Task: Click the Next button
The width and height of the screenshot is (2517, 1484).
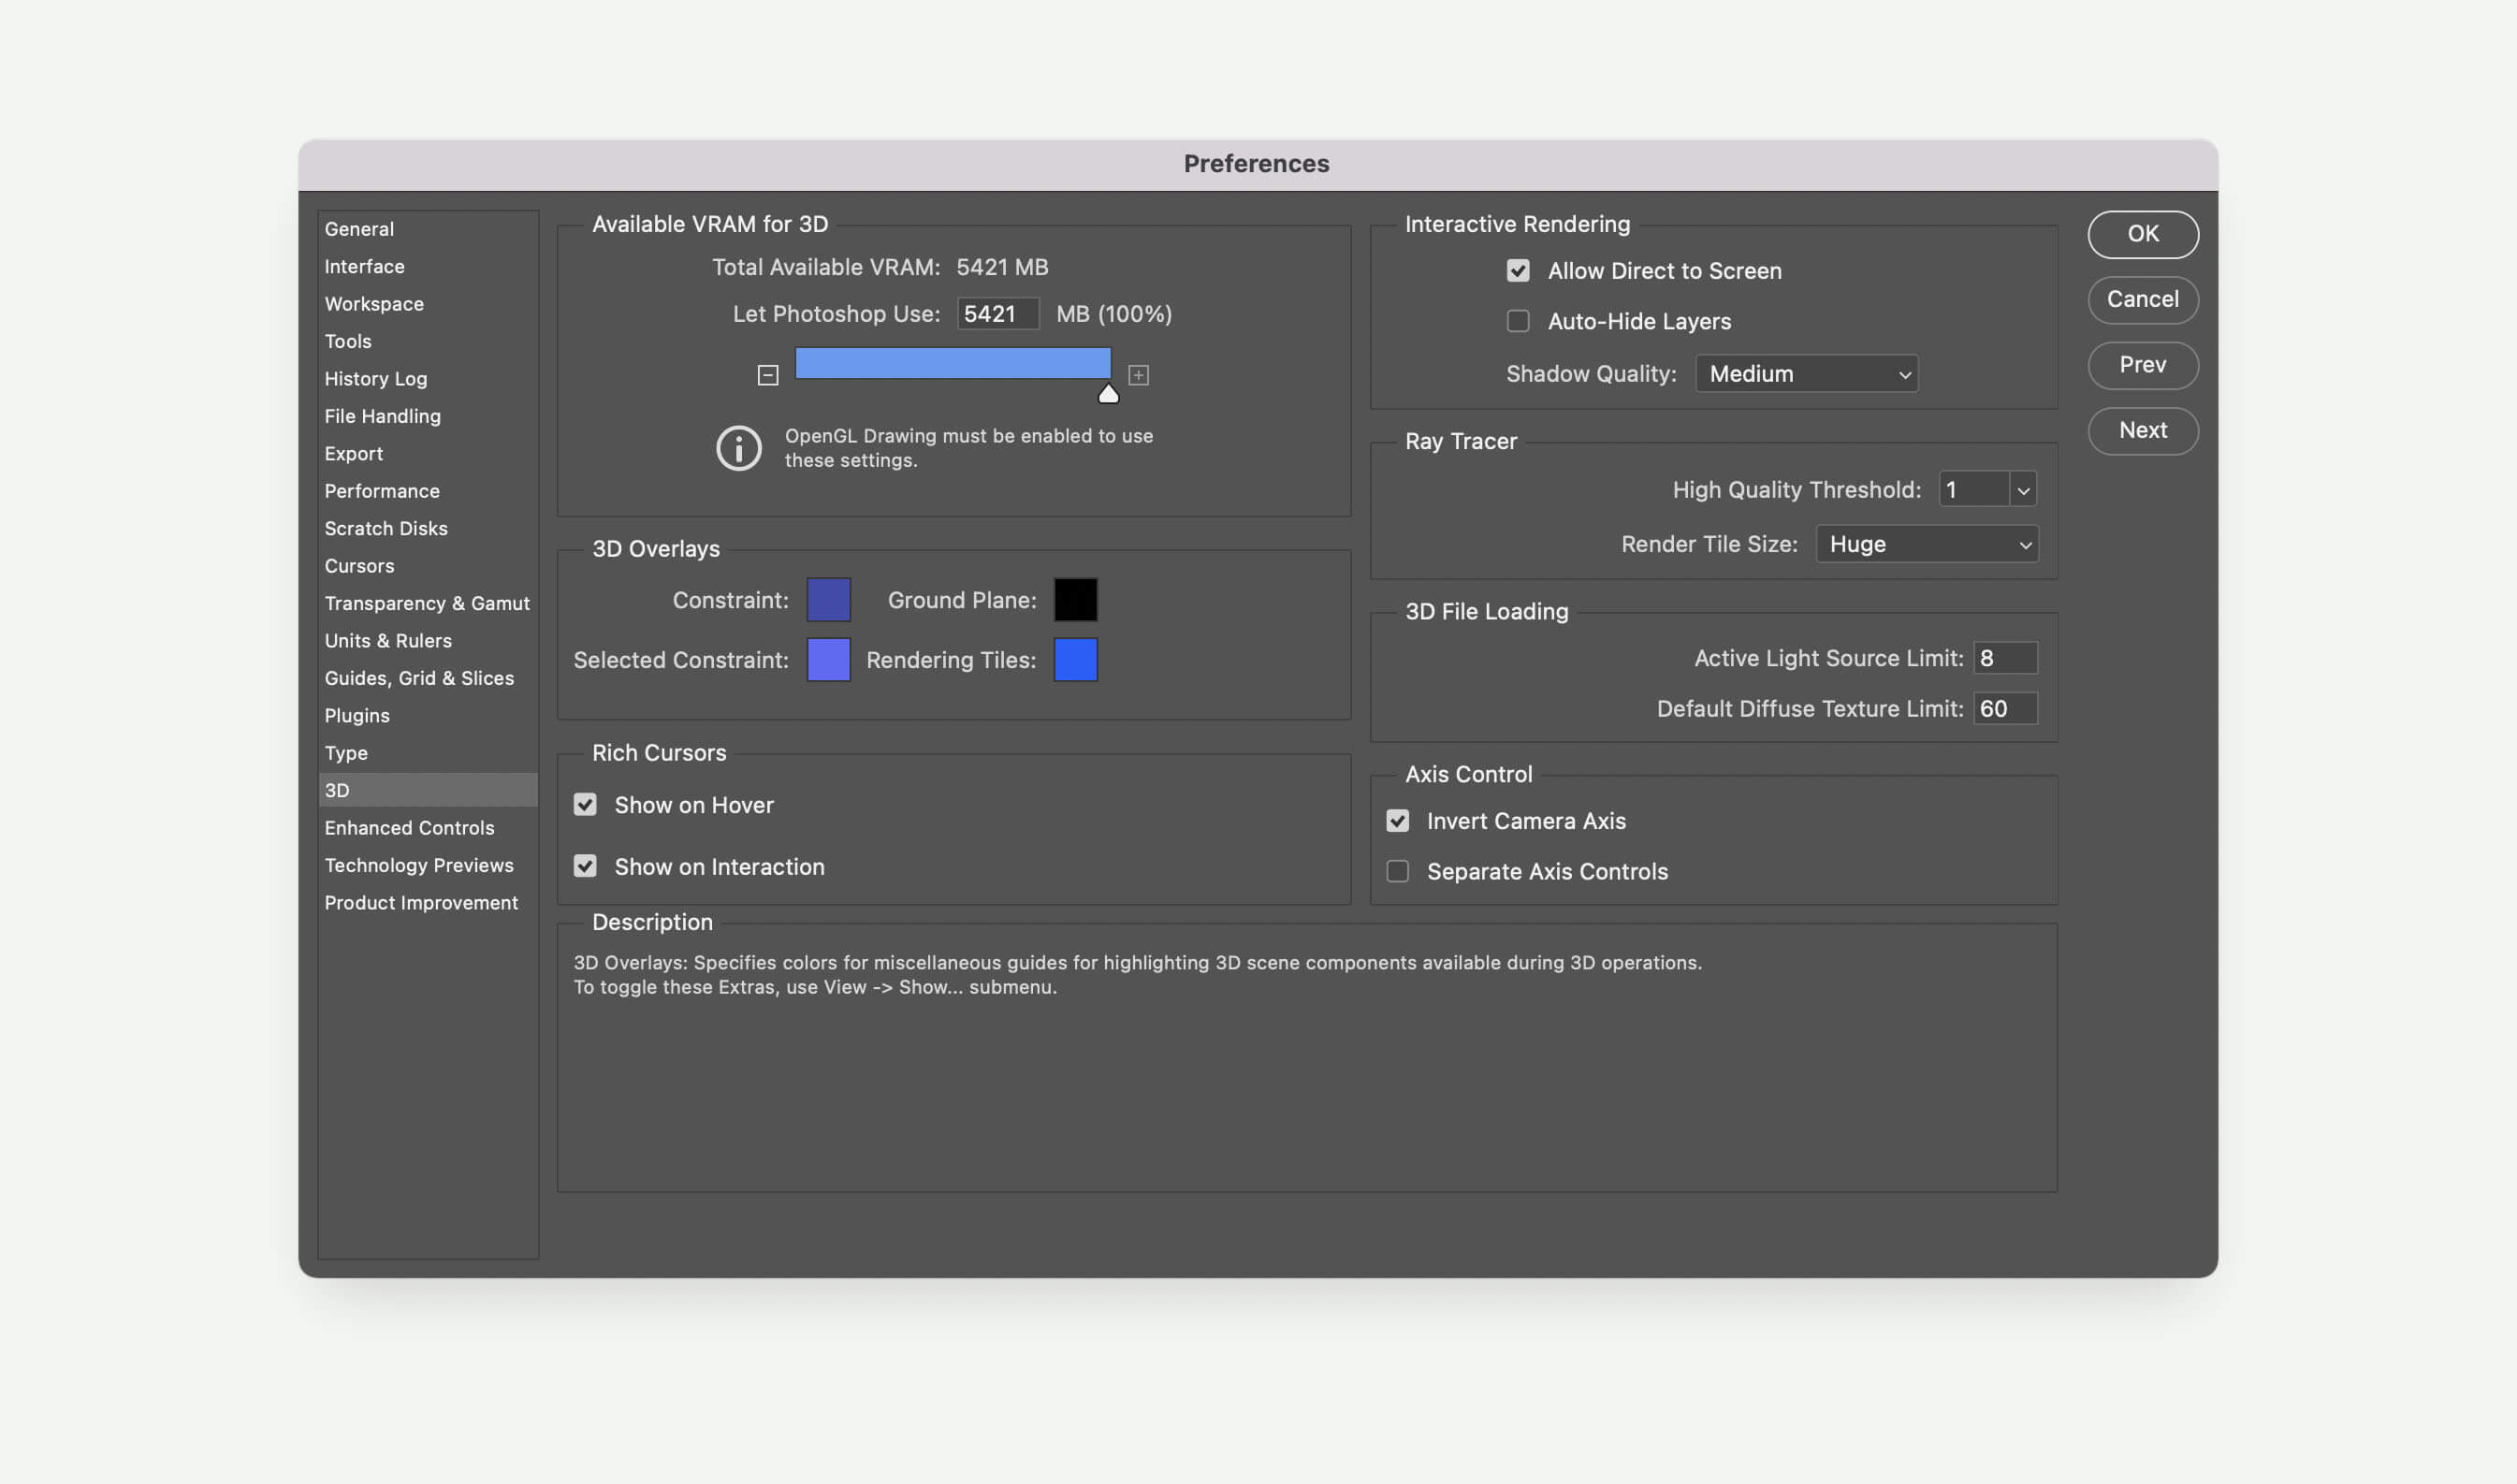Action: point(2143,430)
